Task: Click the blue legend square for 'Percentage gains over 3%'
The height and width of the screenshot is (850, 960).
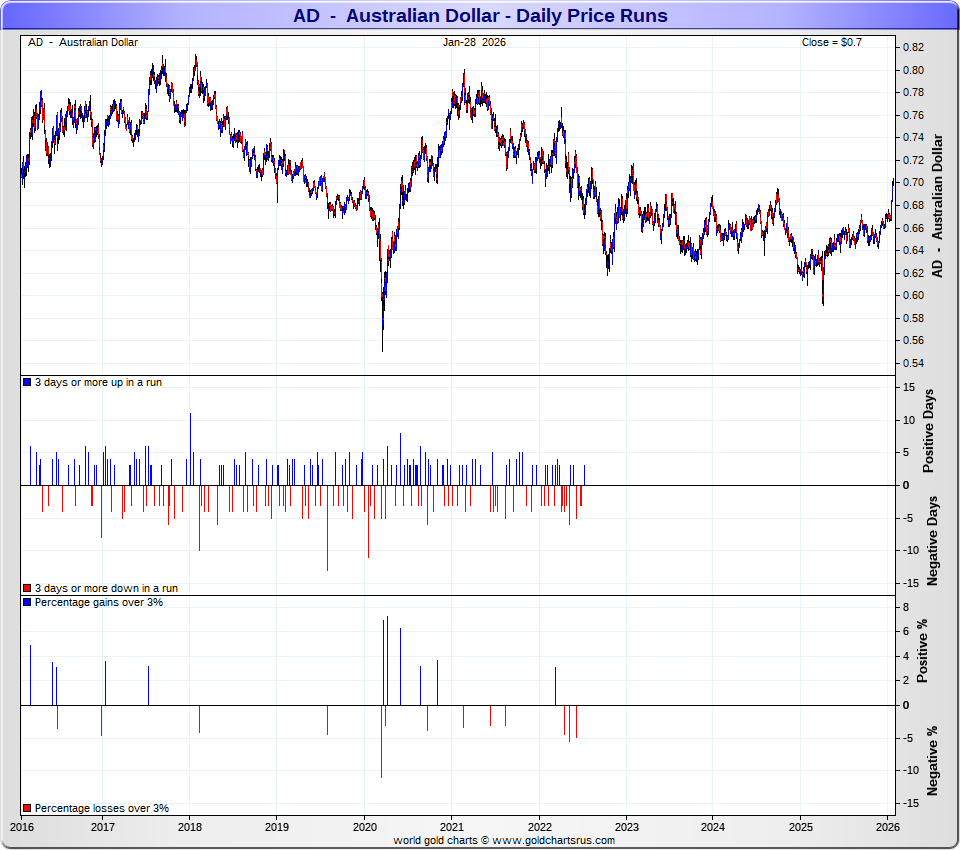Action: tap(27, 602)
